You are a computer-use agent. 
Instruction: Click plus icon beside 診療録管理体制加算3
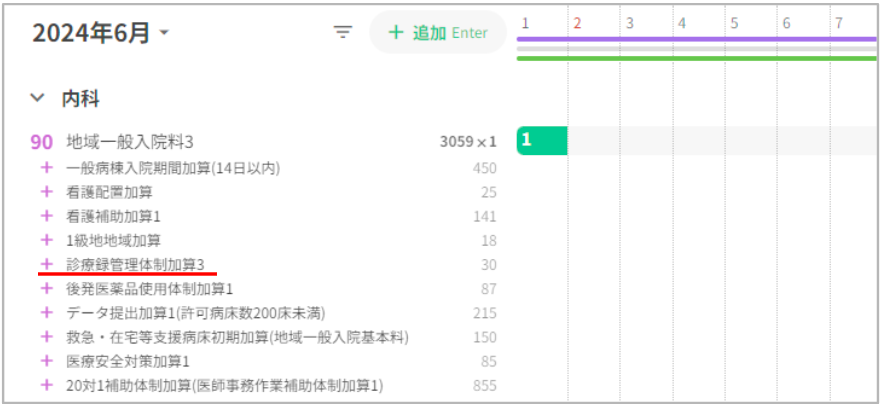click(45, 264)
